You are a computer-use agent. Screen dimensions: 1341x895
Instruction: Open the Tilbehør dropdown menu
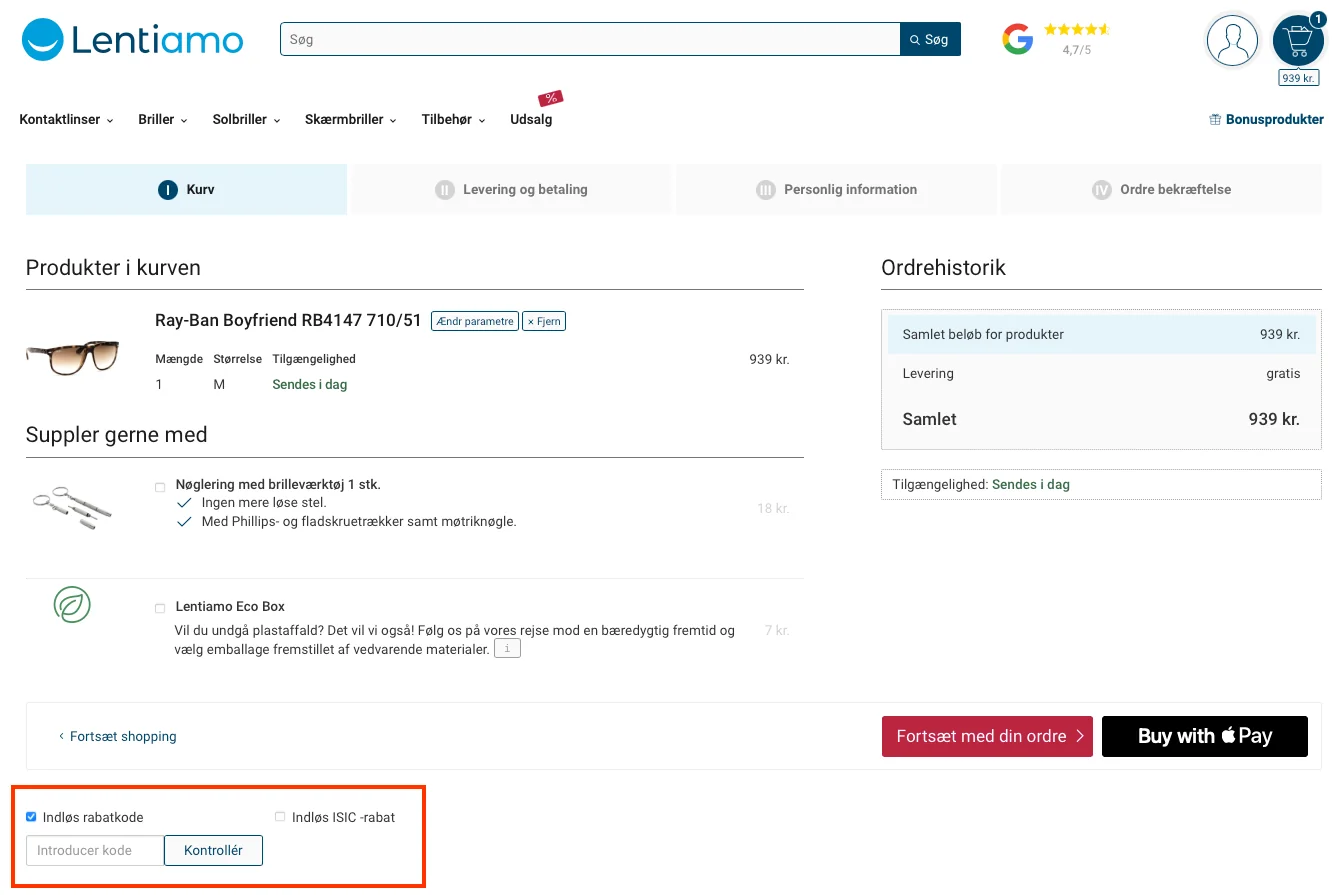(453, 119)
